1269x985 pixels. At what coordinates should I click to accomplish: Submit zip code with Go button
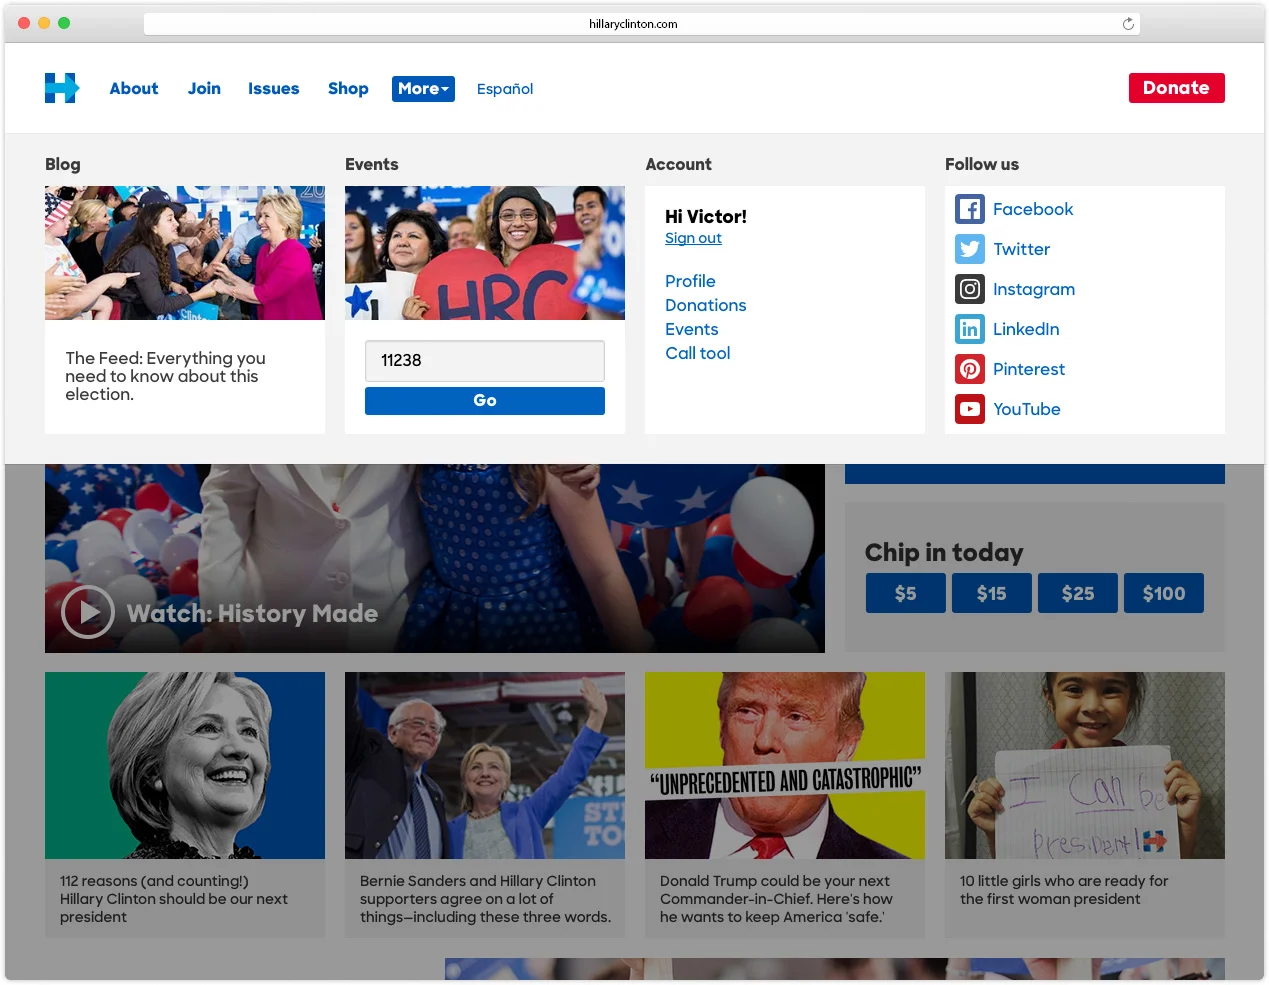(x=485, y=400)
